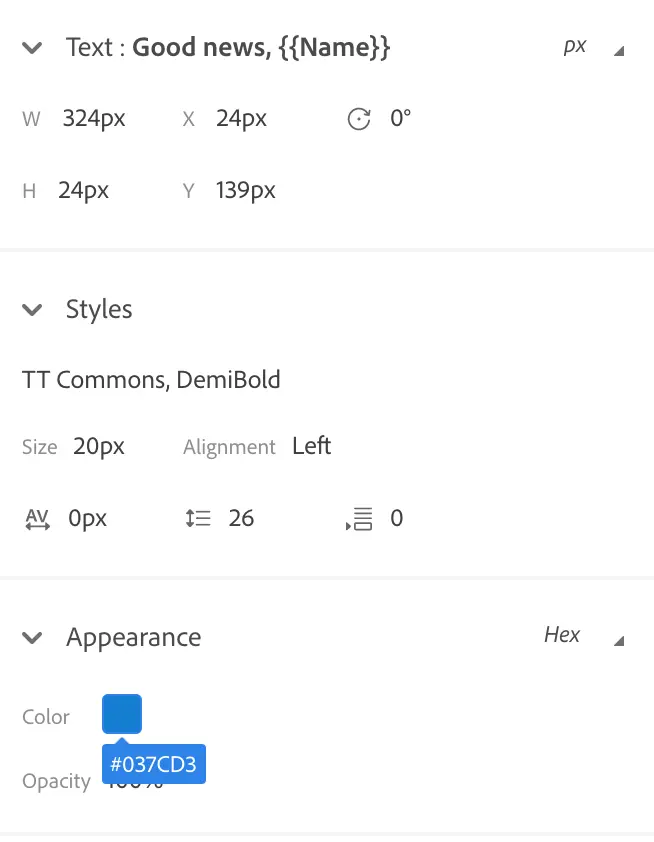Collapse the Appearance section
The image size is (654, 842).
pyautogui.click(x=31, y=637)
